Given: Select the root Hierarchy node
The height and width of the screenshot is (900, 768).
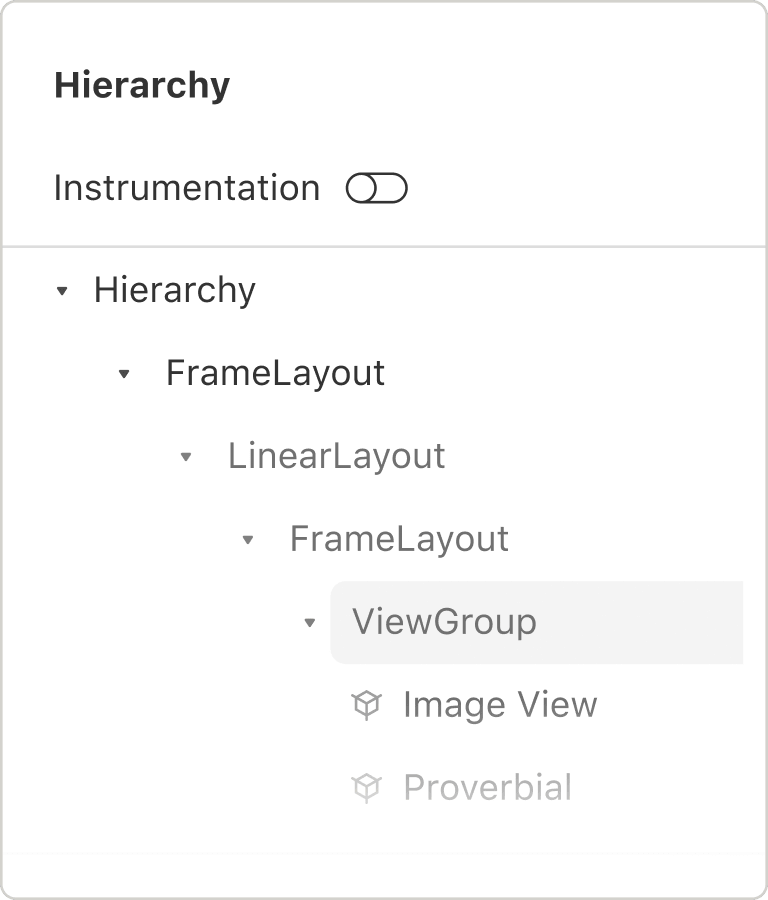Looking at the screenshot, I should (174, 290).
